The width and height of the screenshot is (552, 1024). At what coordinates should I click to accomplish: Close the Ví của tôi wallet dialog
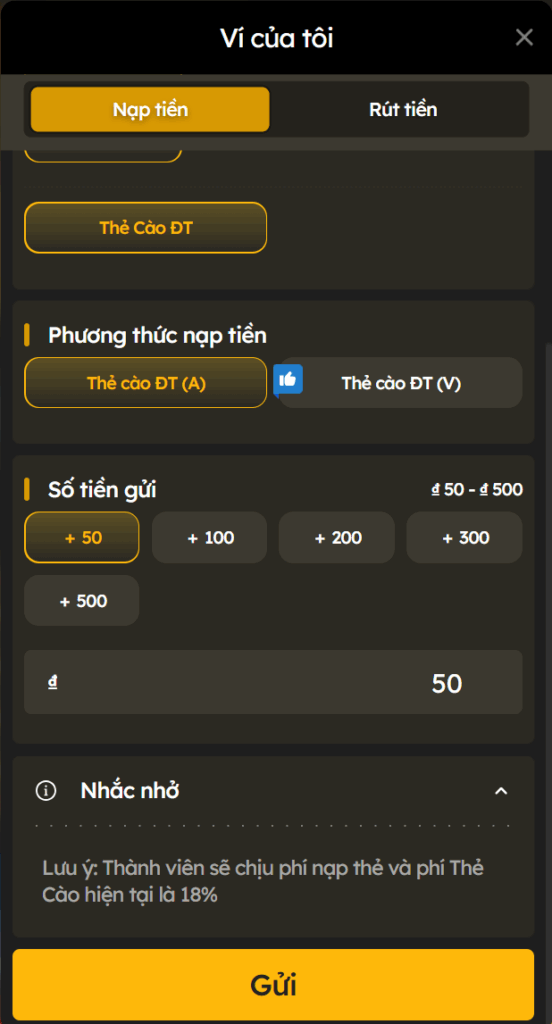[524, 38]
